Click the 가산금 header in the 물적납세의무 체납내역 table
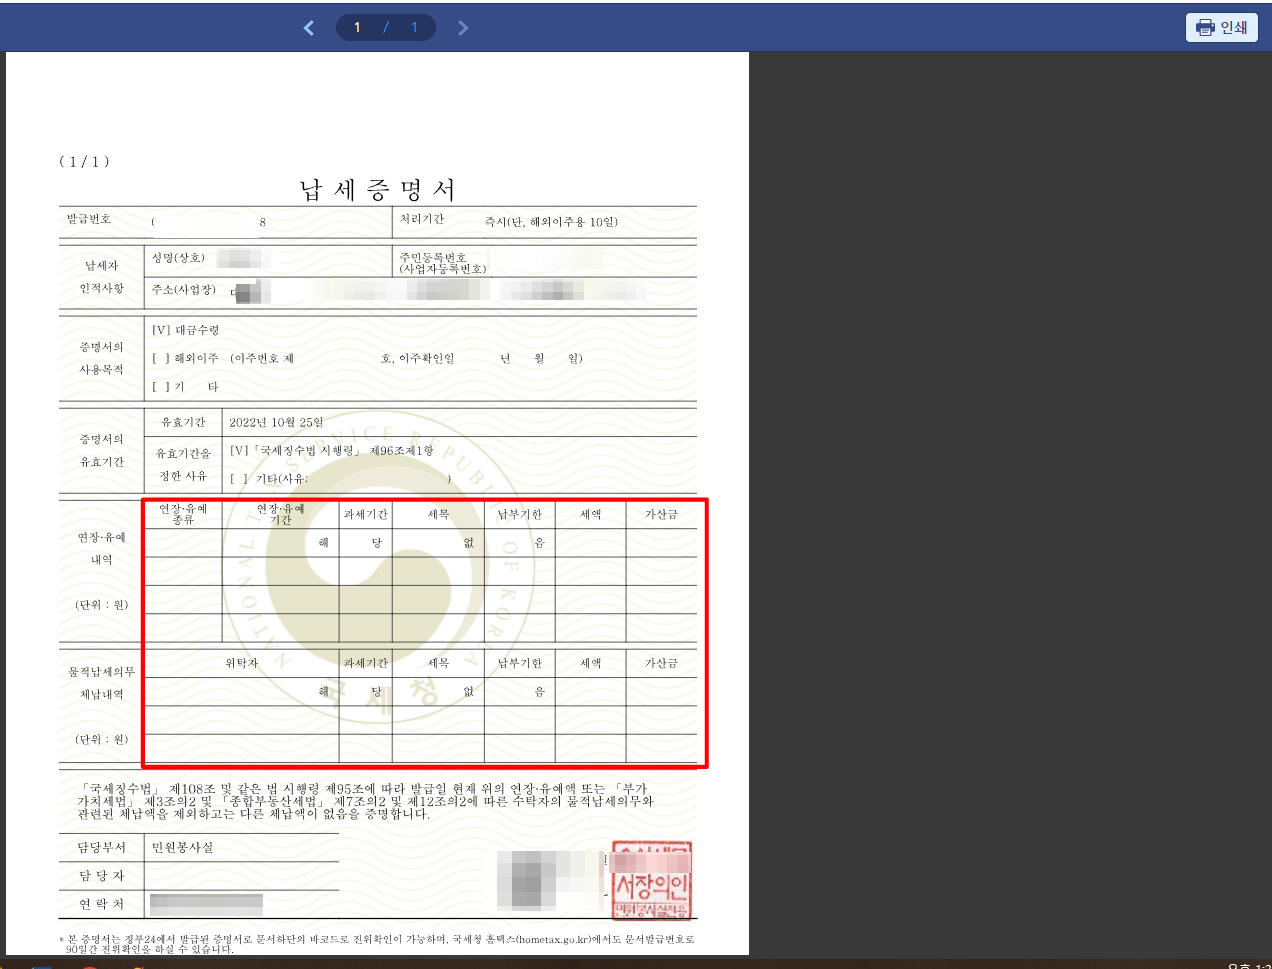This screenshot has width=1272, height=969. pos(661,663)
